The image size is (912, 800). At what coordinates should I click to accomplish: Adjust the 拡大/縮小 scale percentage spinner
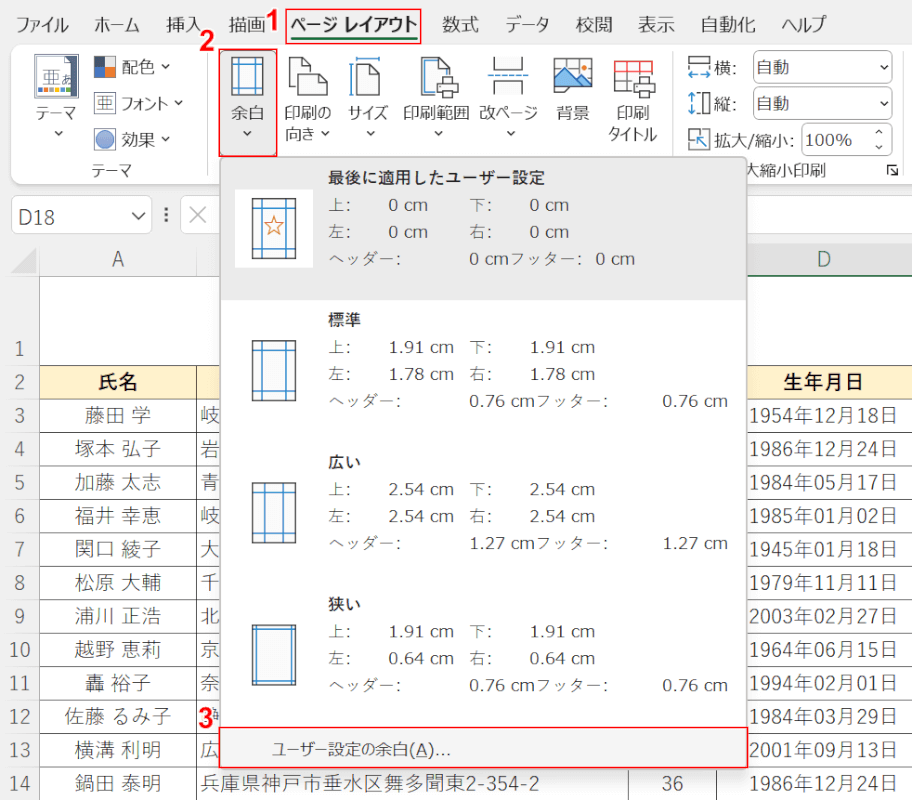[x=880, y=140]
